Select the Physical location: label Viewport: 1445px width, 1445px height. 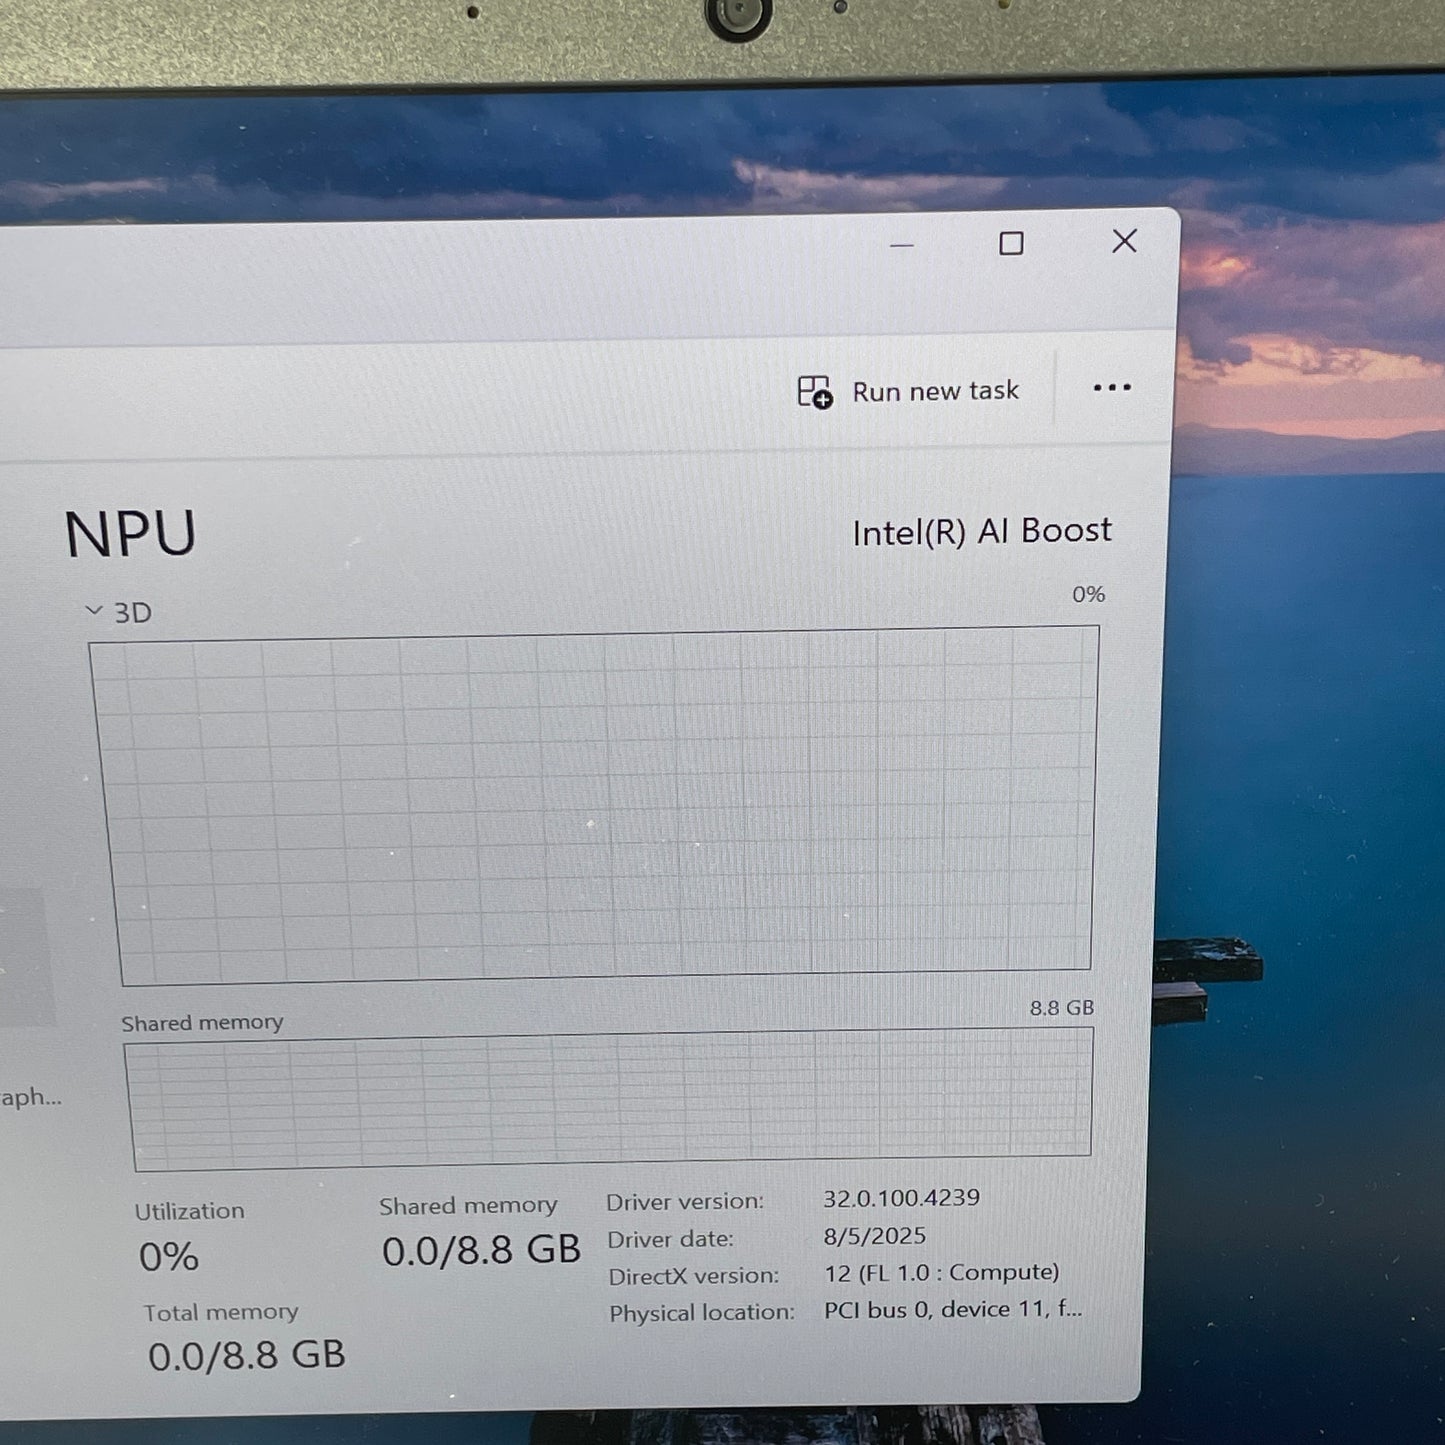coord(702,1313)
